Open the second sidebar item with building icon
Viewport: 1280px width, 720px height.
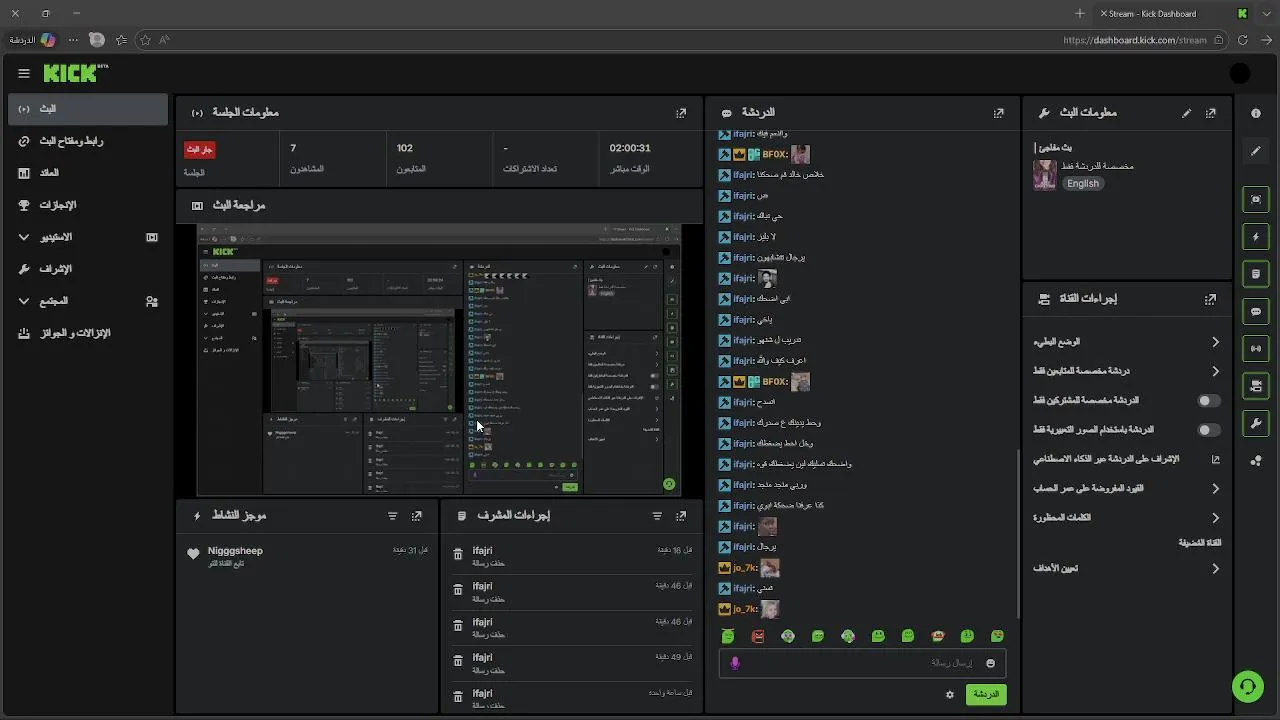point(88,173)
